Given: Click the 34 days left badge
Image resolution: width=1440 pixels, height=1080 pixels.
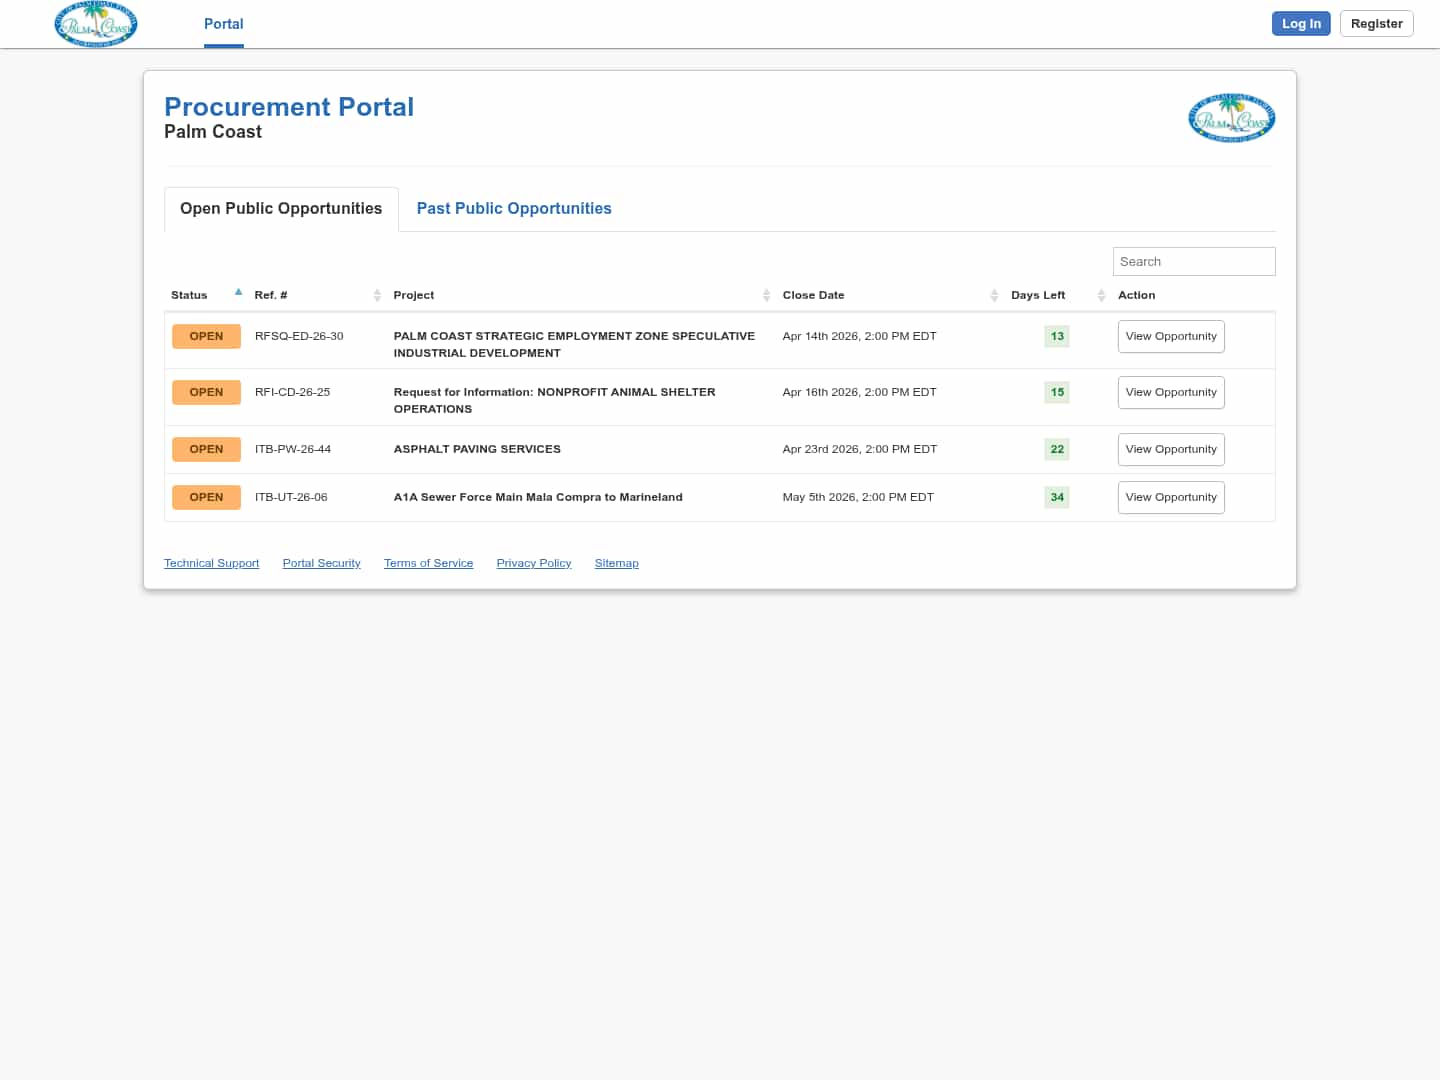Looking at the screenshot, I should (1057, 498).
